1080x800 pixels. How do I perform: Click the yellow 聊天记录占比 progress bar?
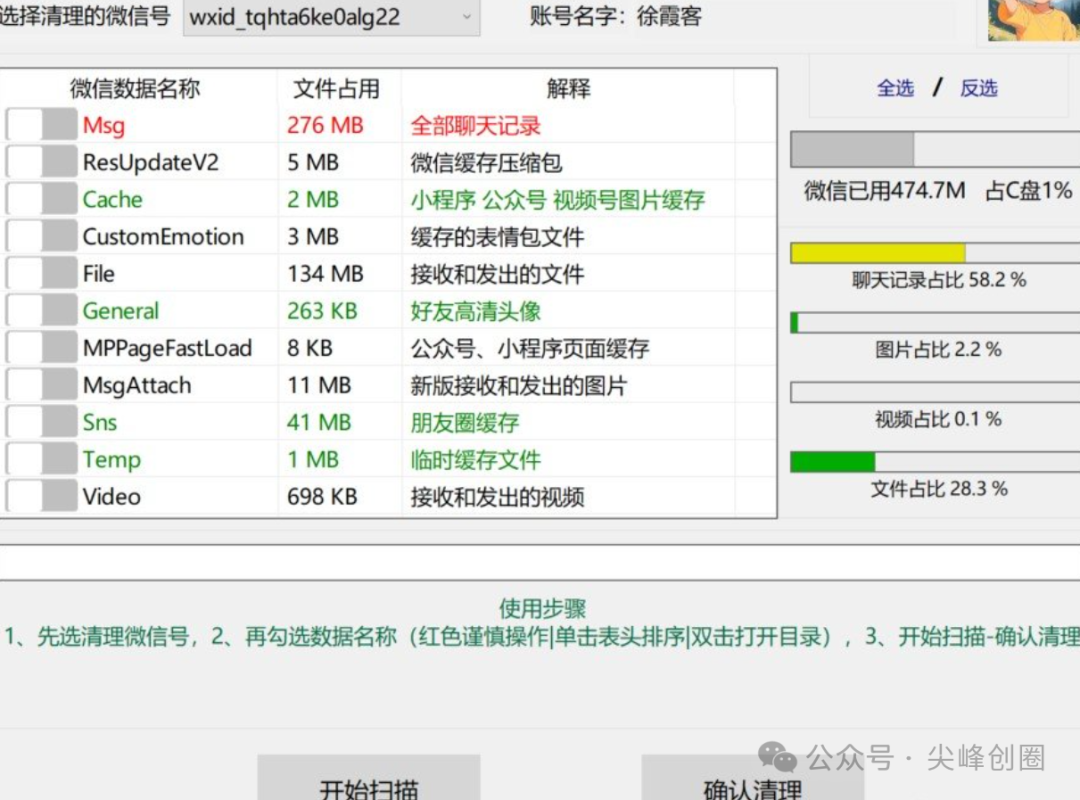935,253
